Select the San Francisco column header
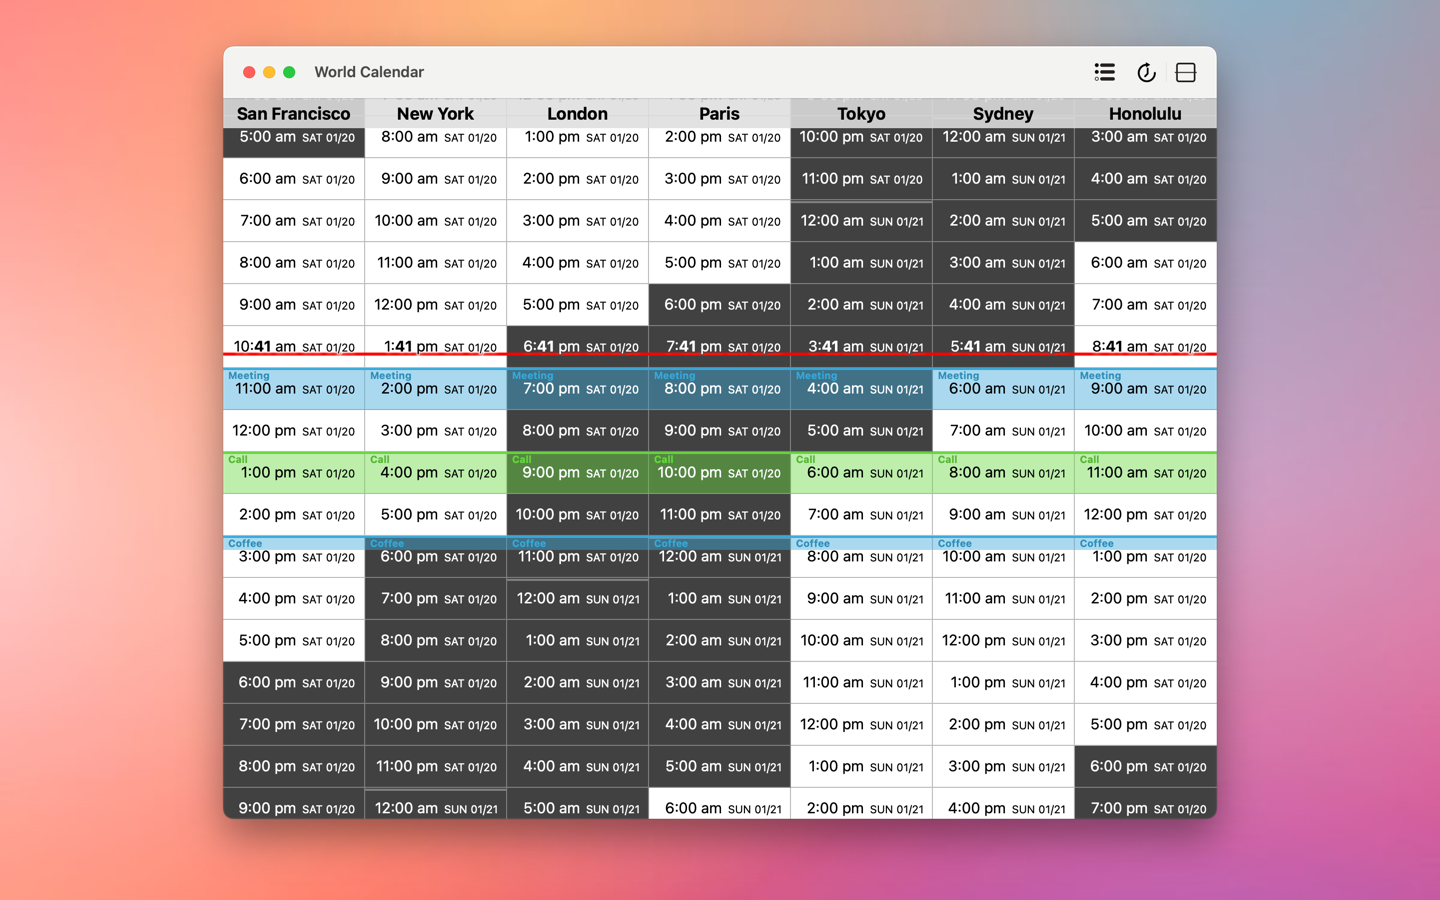1440x900 pixels. [x=294, y=113]
